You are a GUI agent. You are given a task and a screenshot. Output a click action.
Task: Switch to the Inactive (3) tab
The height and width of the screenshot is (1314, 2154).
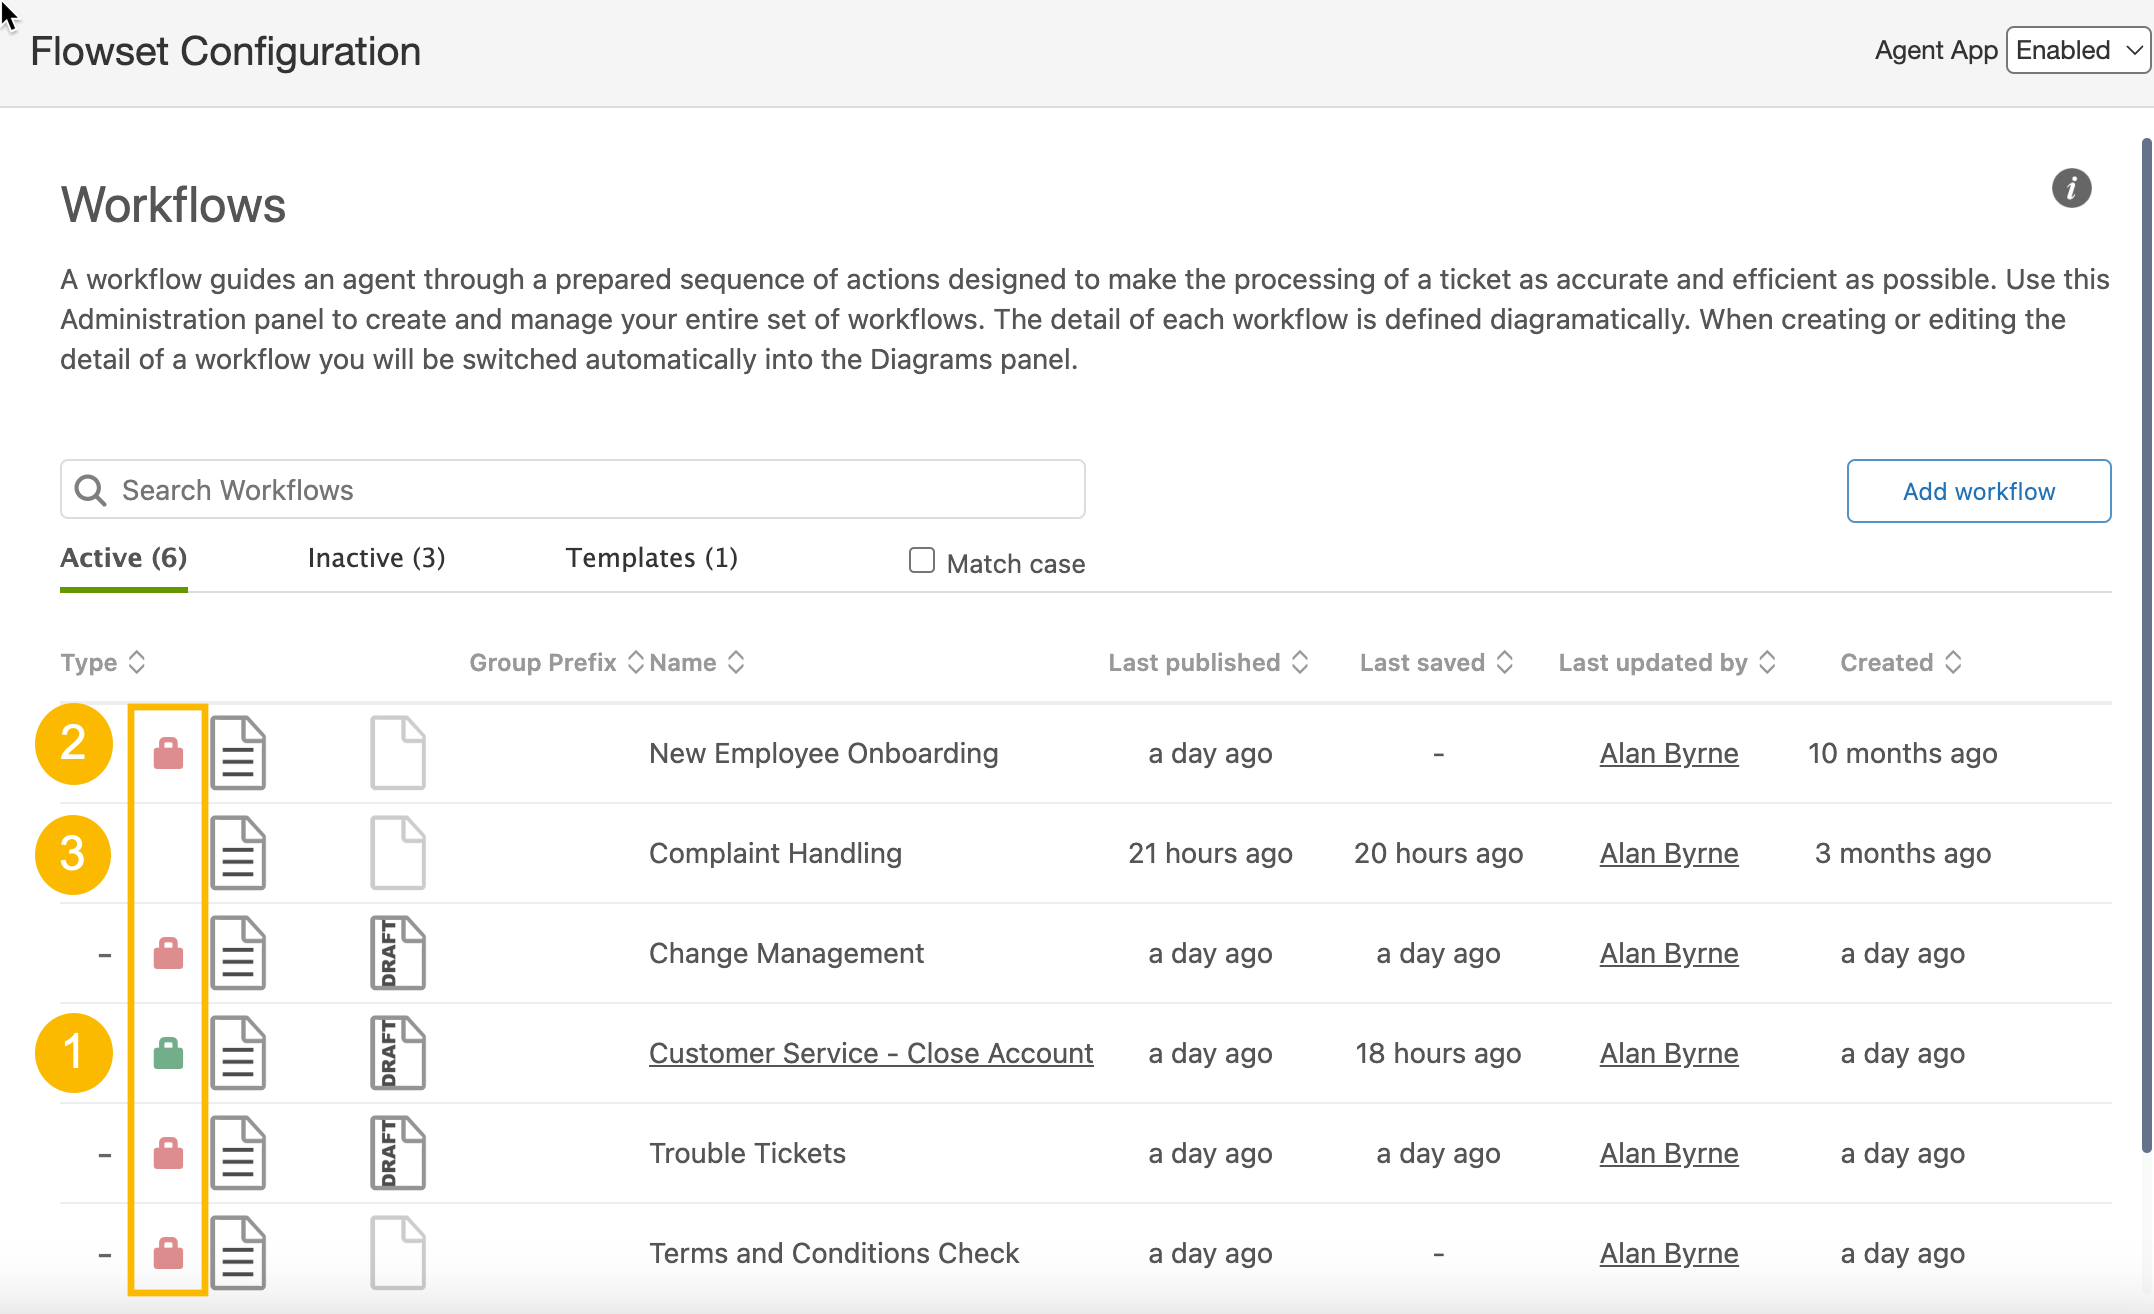[376, 558]
